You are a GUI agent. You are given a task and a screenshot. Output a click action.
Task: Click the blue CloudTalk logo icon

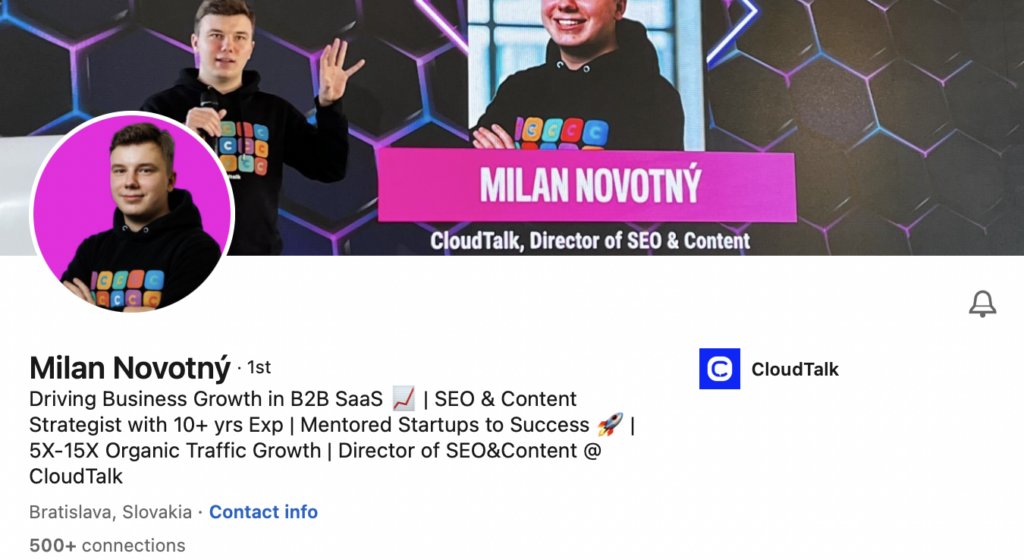pos(719,369)
